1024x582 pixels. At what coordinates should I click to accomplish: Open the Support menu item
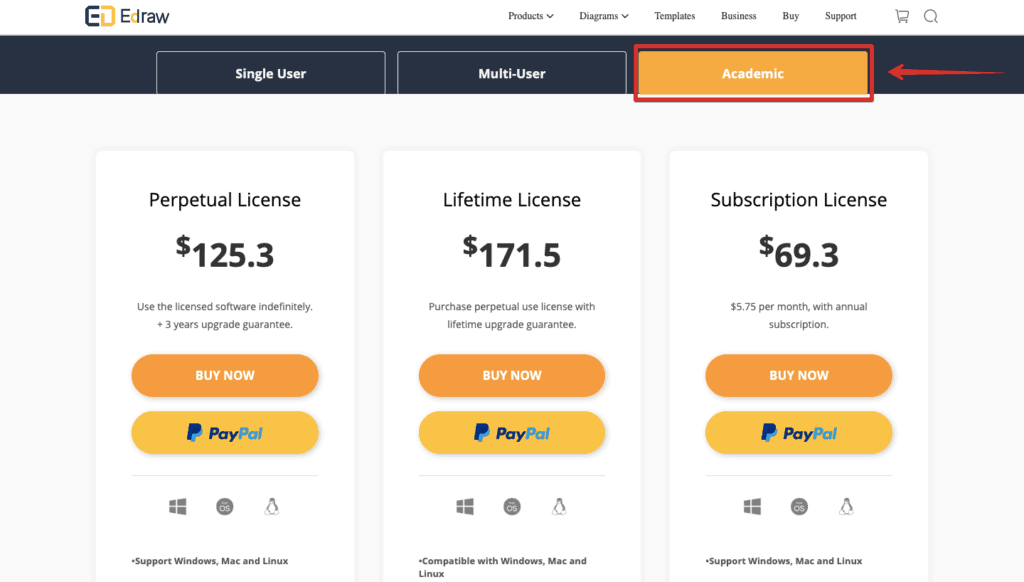point(840,16)
